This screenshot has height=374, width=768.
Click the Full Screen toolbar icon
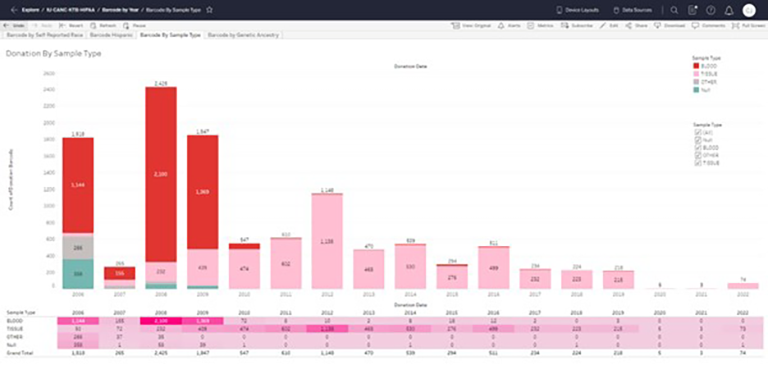(x=749, y=25)
